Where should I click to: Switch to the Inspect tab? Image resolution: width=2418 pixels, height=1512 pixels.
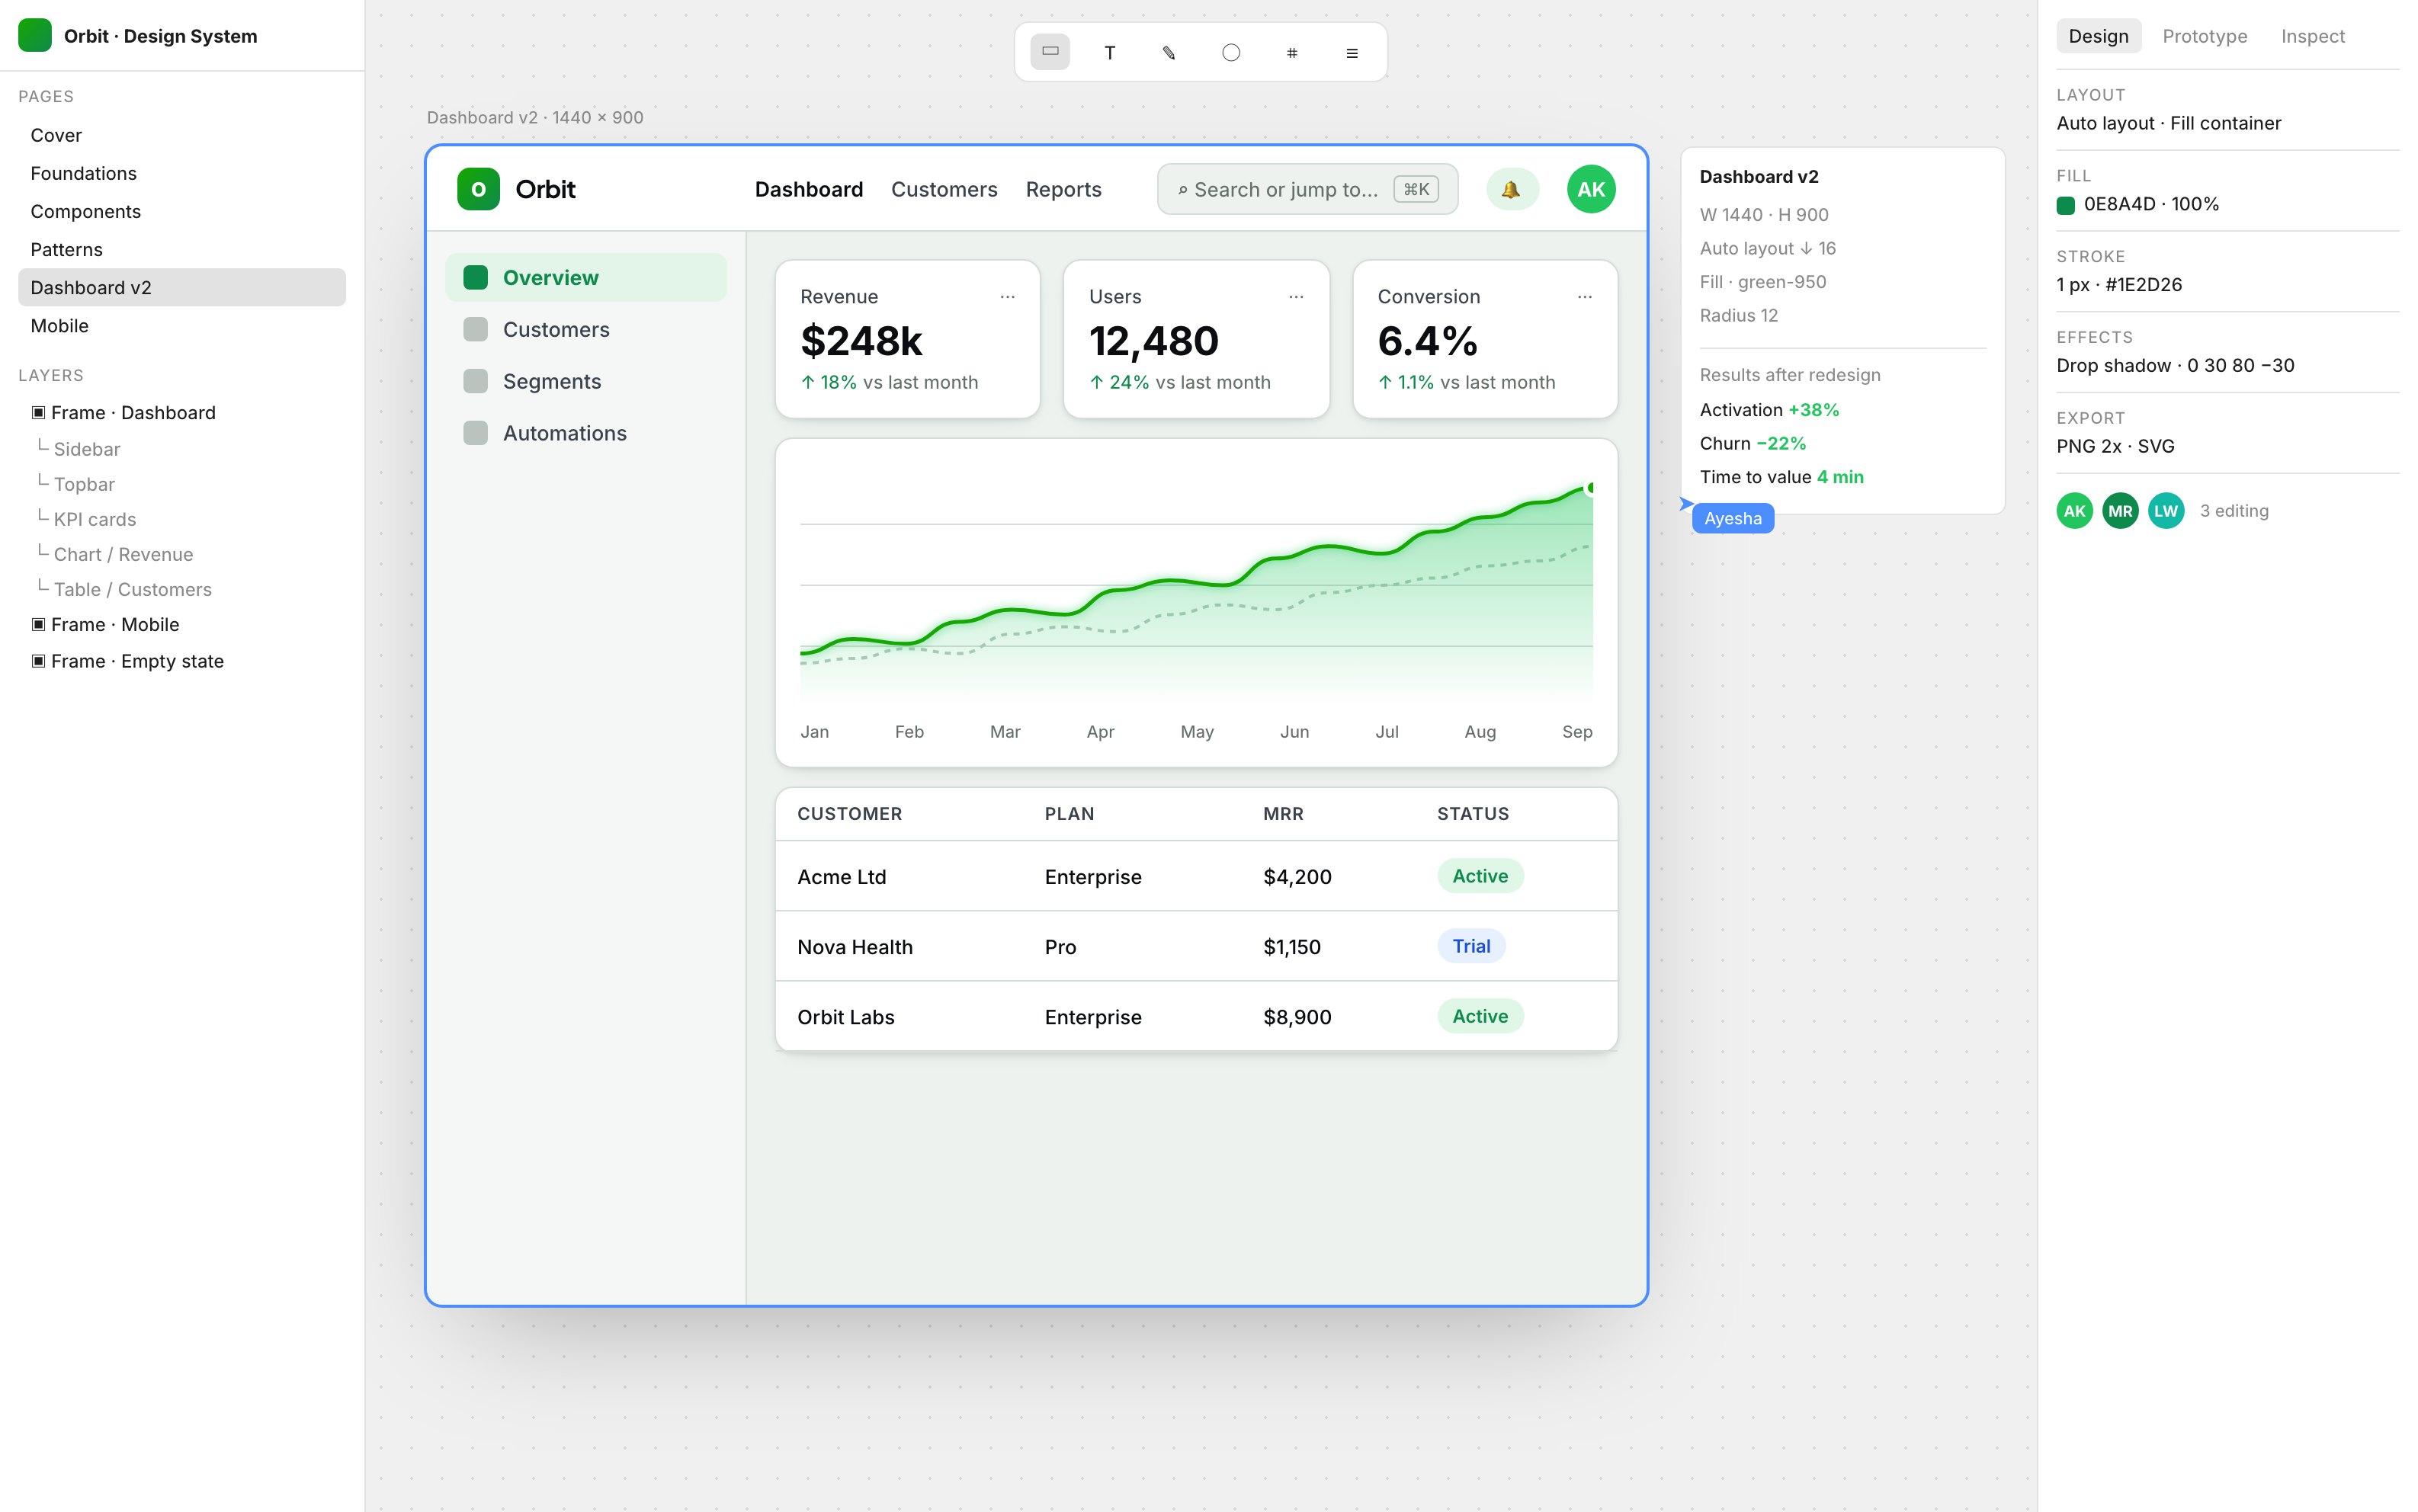point(2312,36)
